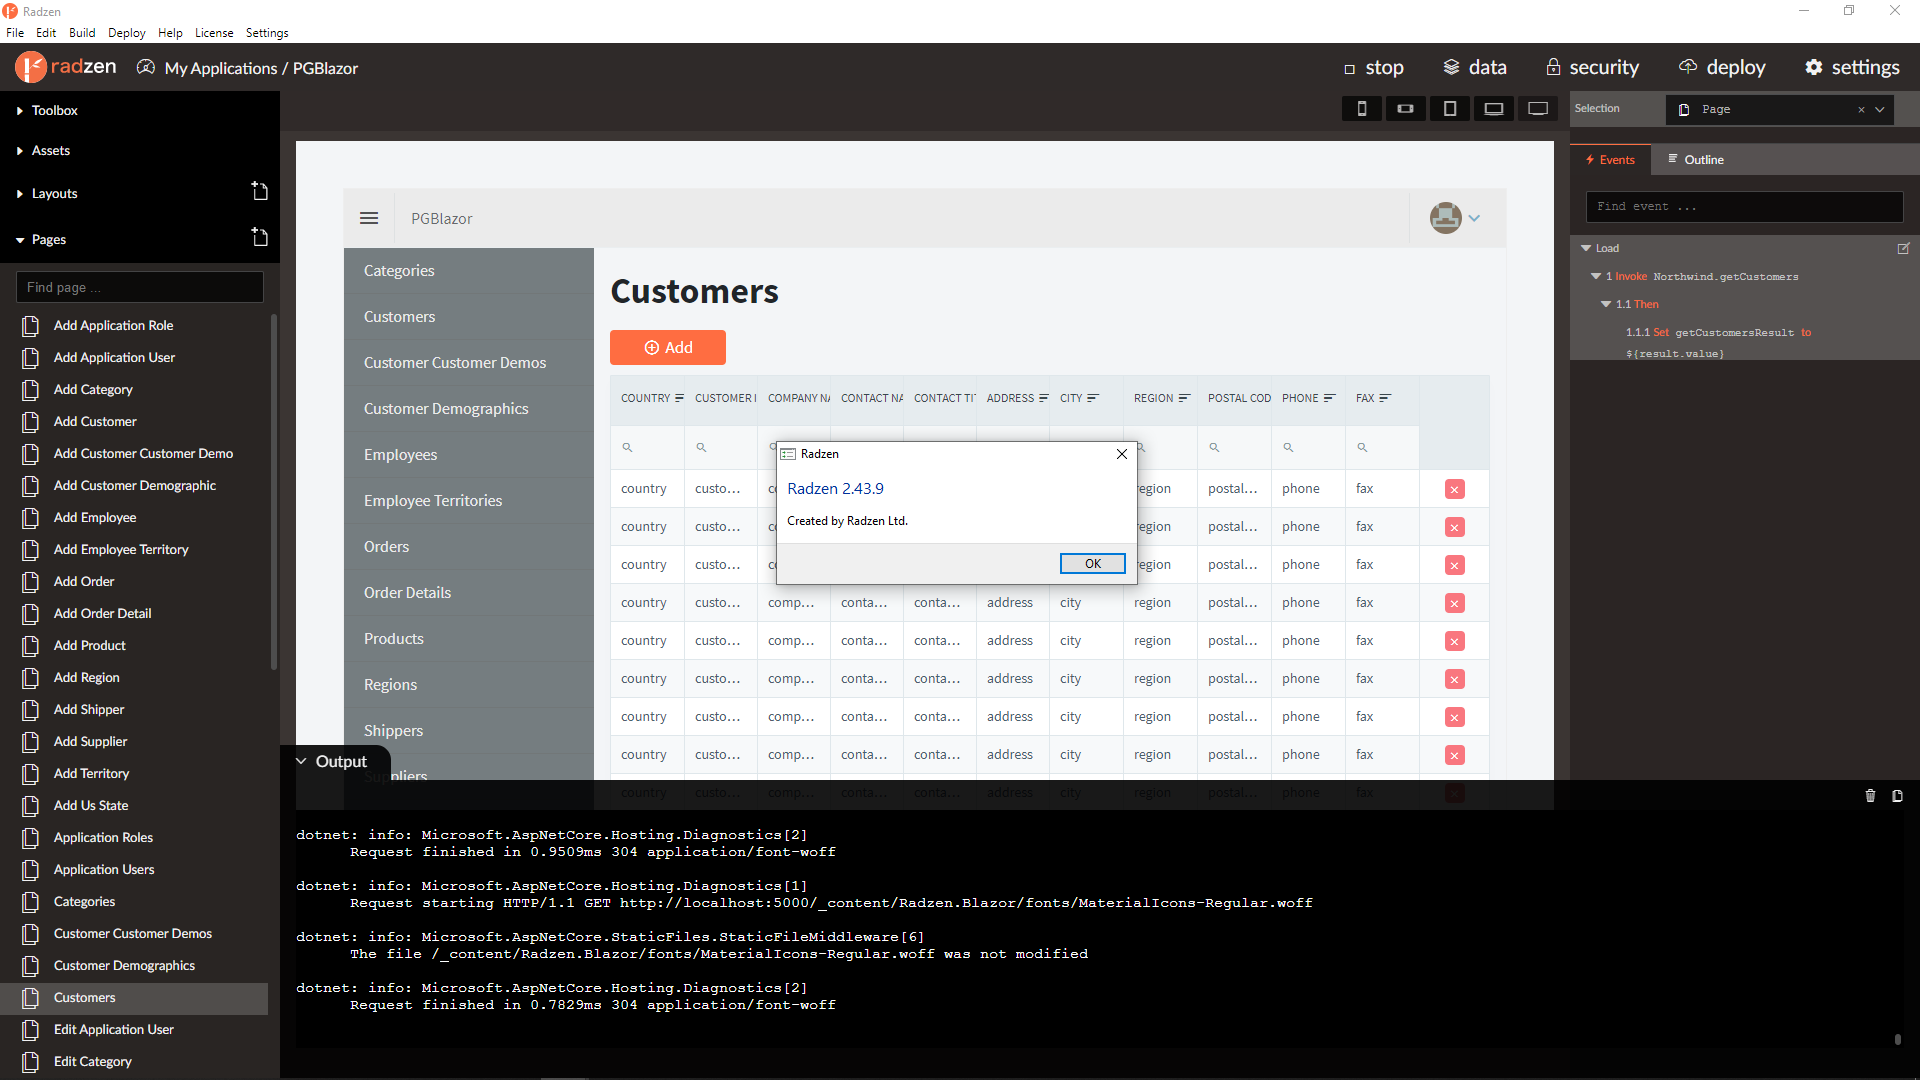Switch to the Outline tab
1920x1080 pixels.
click(x=1695, y=159)
